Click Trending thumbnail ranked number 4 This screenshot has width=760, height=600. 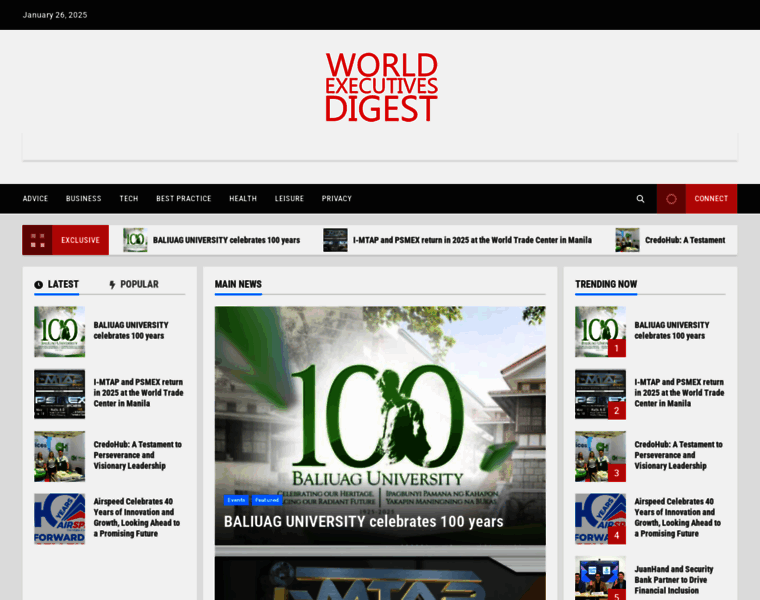point(600,519)
